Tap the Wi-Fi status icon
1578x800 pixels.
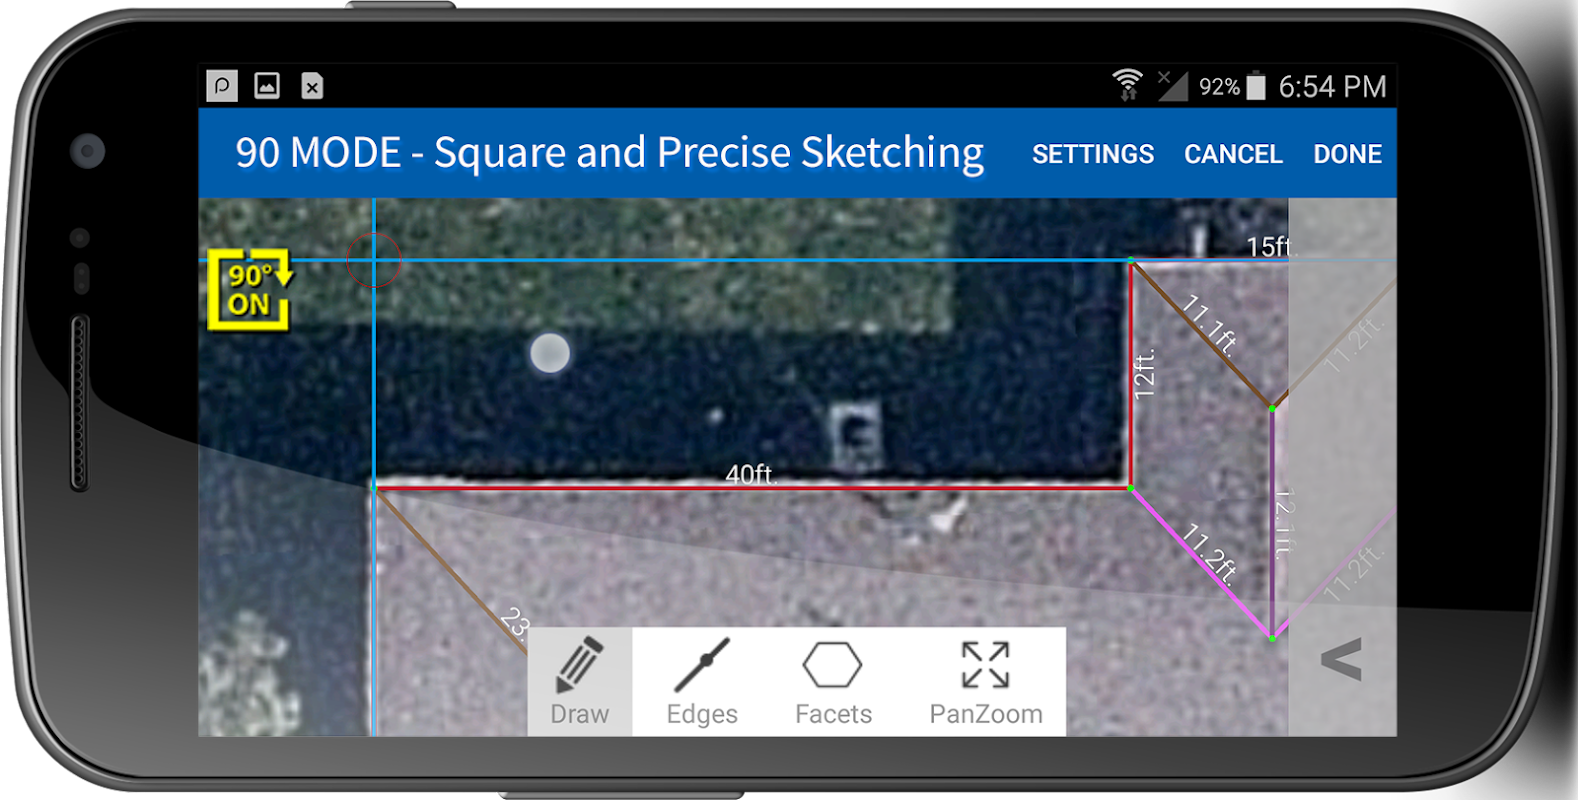point(1128,86)
